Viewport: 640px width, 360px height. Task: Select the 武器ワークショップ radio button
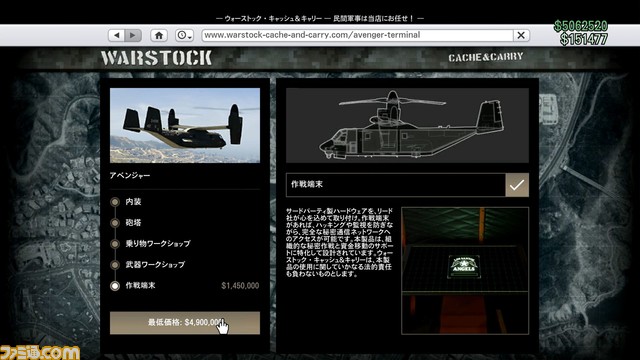pos(115,265)
